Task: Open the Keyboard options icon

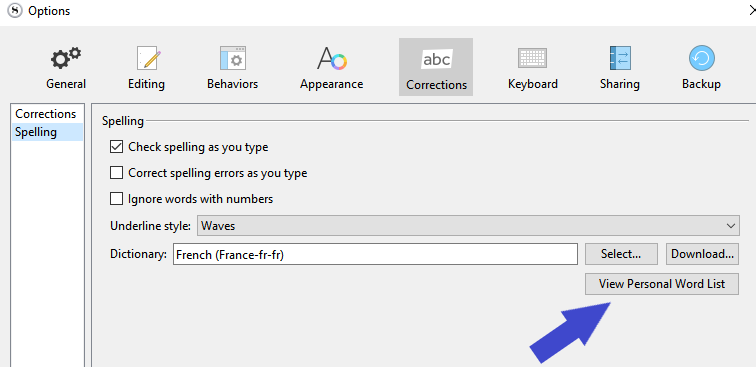Action: [x=532, y=58]
